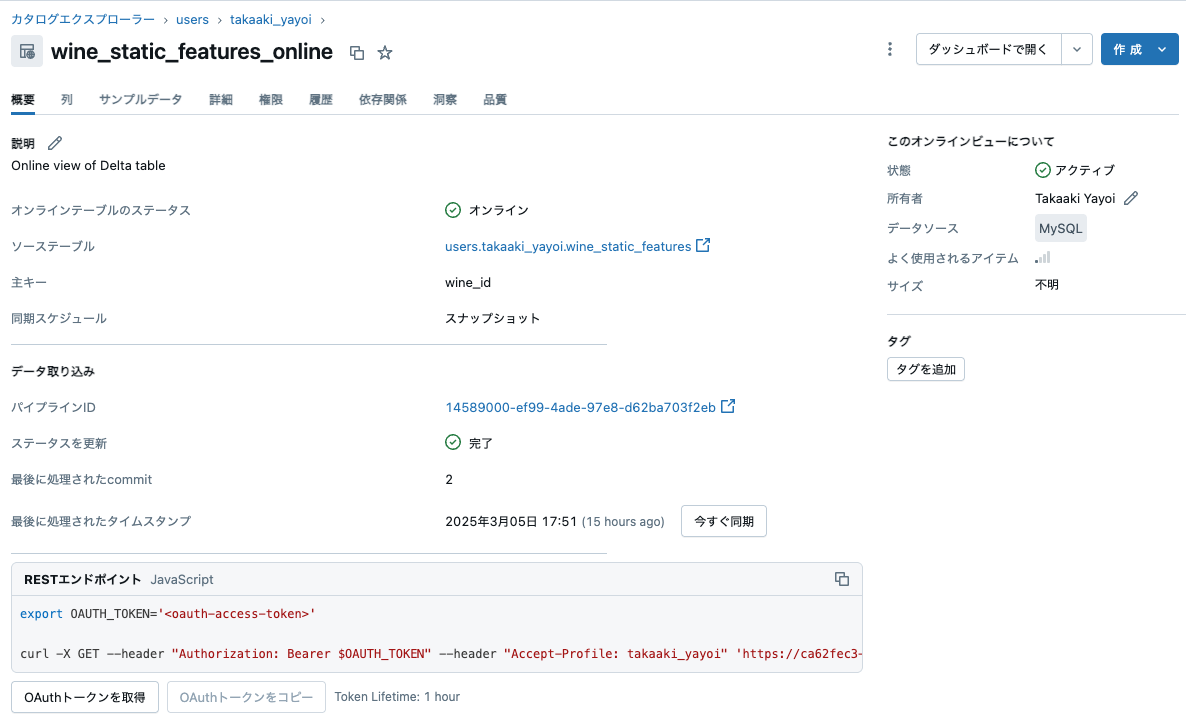Image resolution: width=1186 pixels, height=719 pixels.
Task: Open the users.takaaki_yayoi.wine_static_features link
Action: [x=567, y=245]
